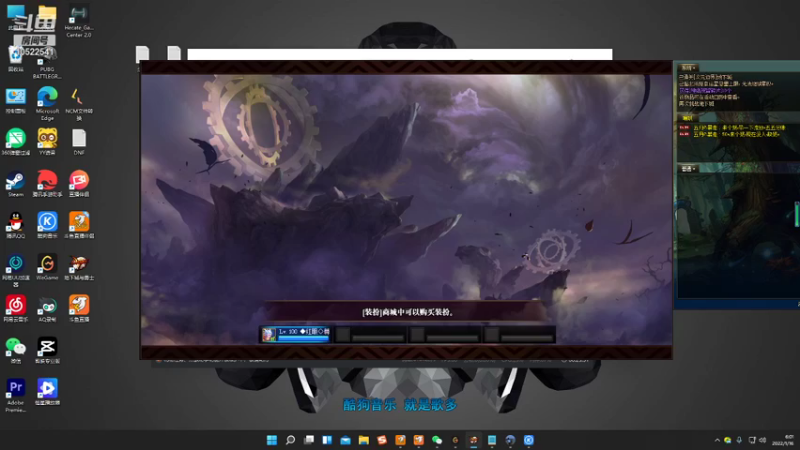Image resolution: width=800 pixels, height=450 pixels.
Task: Open Mail app on the taskbar
Action: click(x=345, y=440)
